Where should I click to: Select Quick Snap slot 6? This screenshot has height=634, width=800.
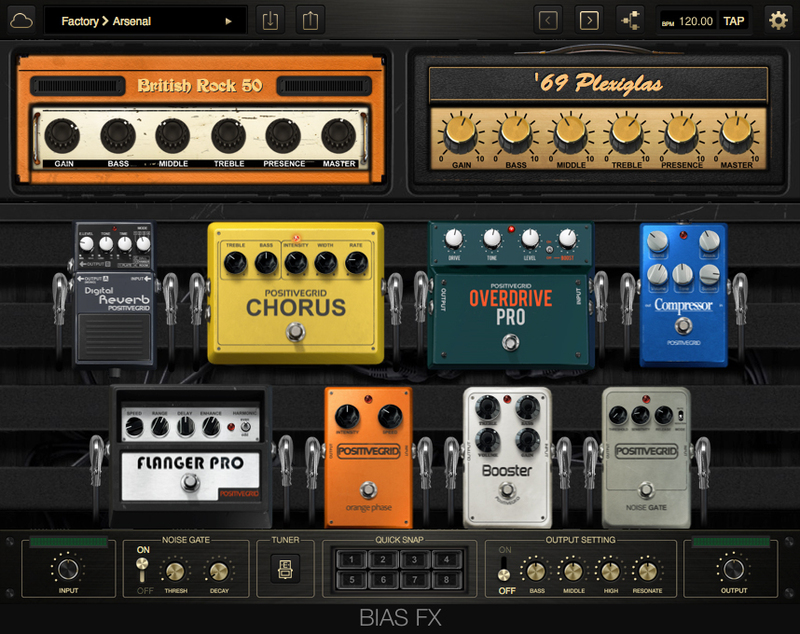click(x=383, y=579)
